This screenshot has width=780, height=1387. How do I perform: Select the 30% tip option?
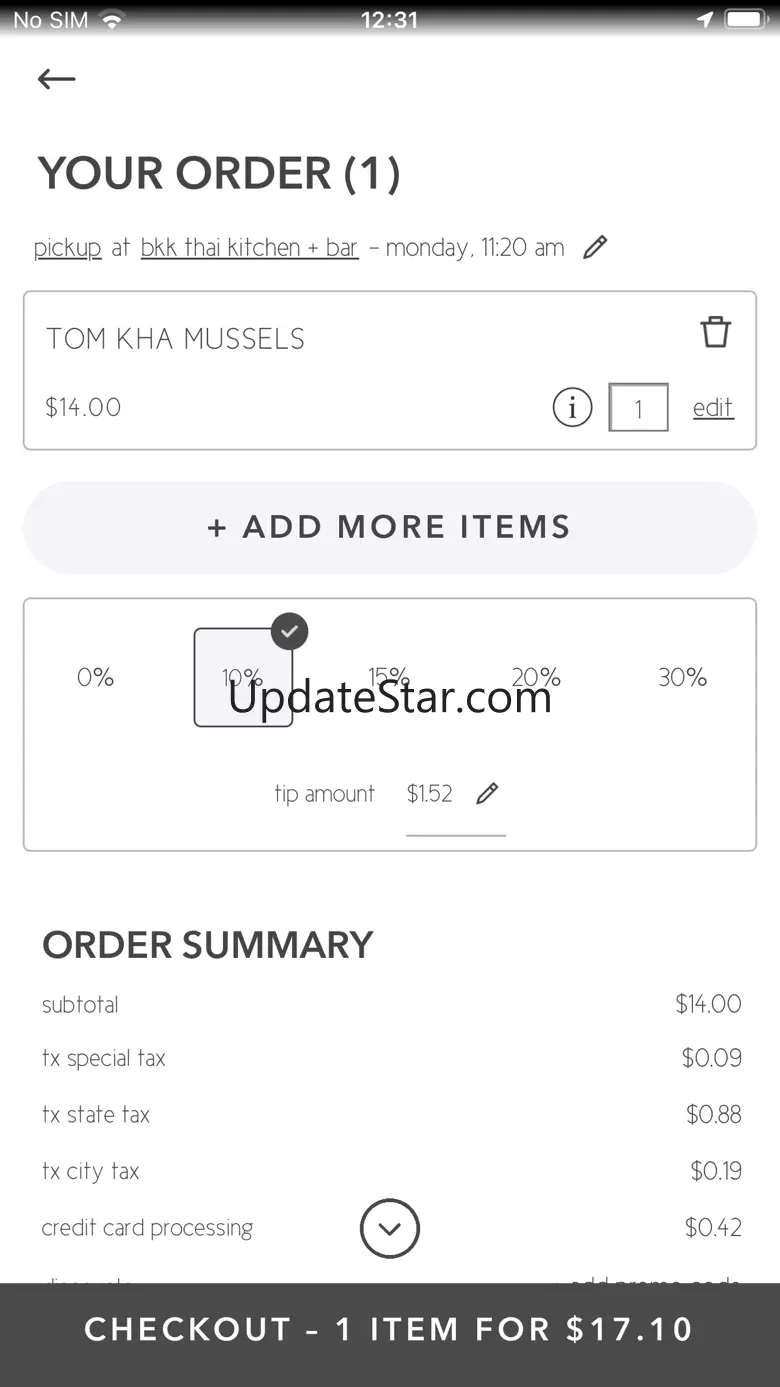click(683, 678)
